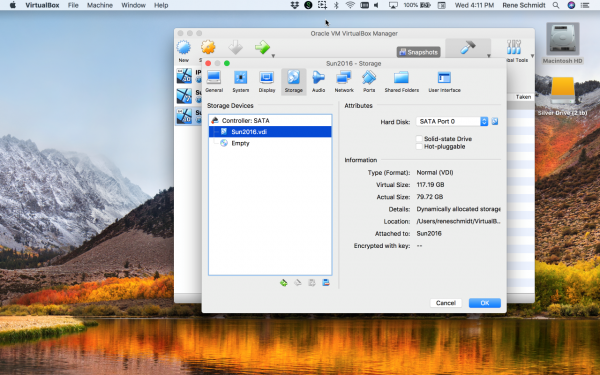Enable the Solid-state Drive checkbox
Image resolution: width=600 pixels, height=375 pixels.
click(419, 139)
